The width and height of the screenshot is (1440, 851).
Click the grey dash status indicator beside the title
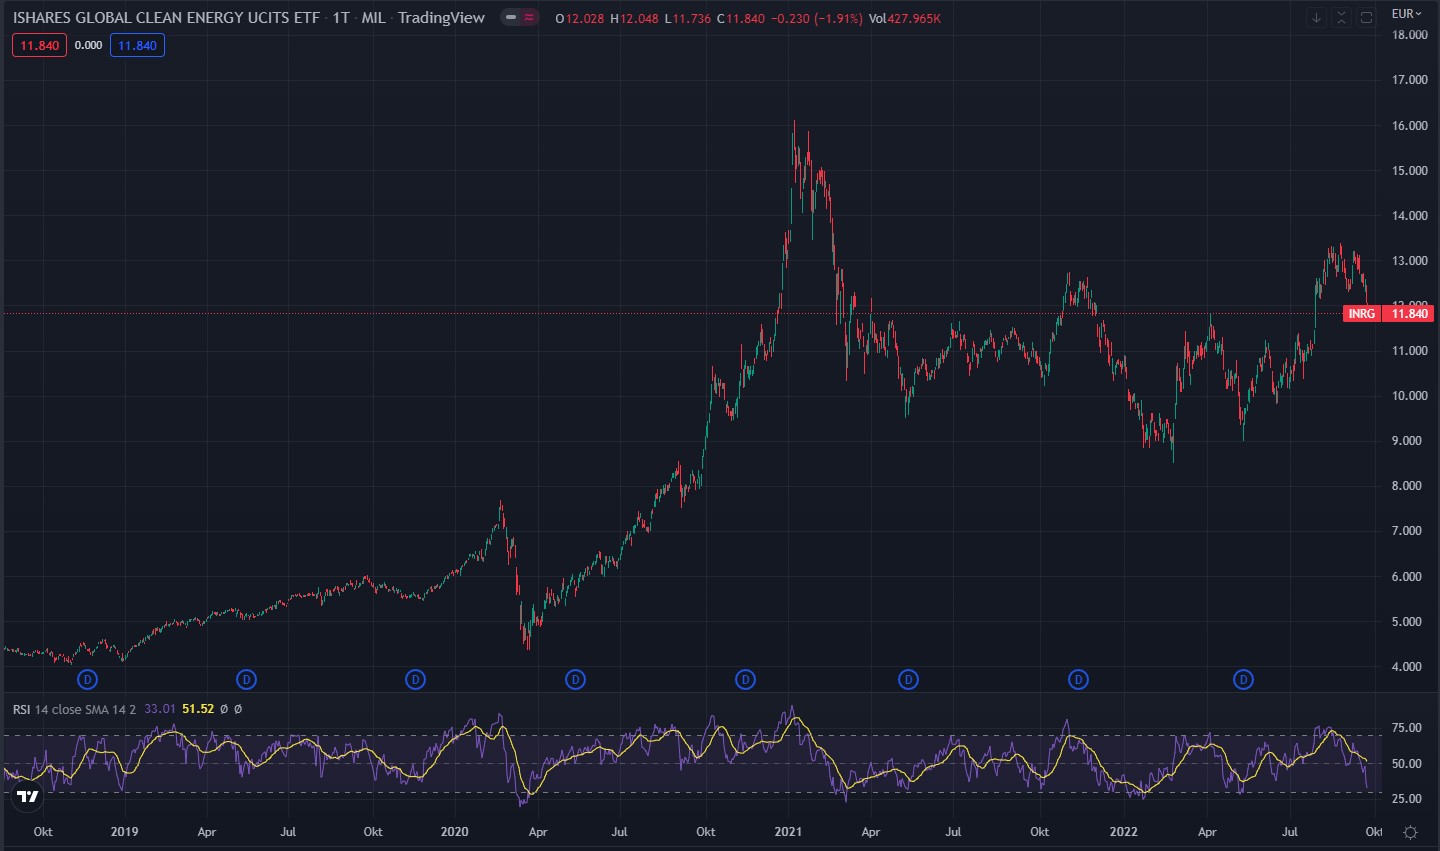[510, 18]
